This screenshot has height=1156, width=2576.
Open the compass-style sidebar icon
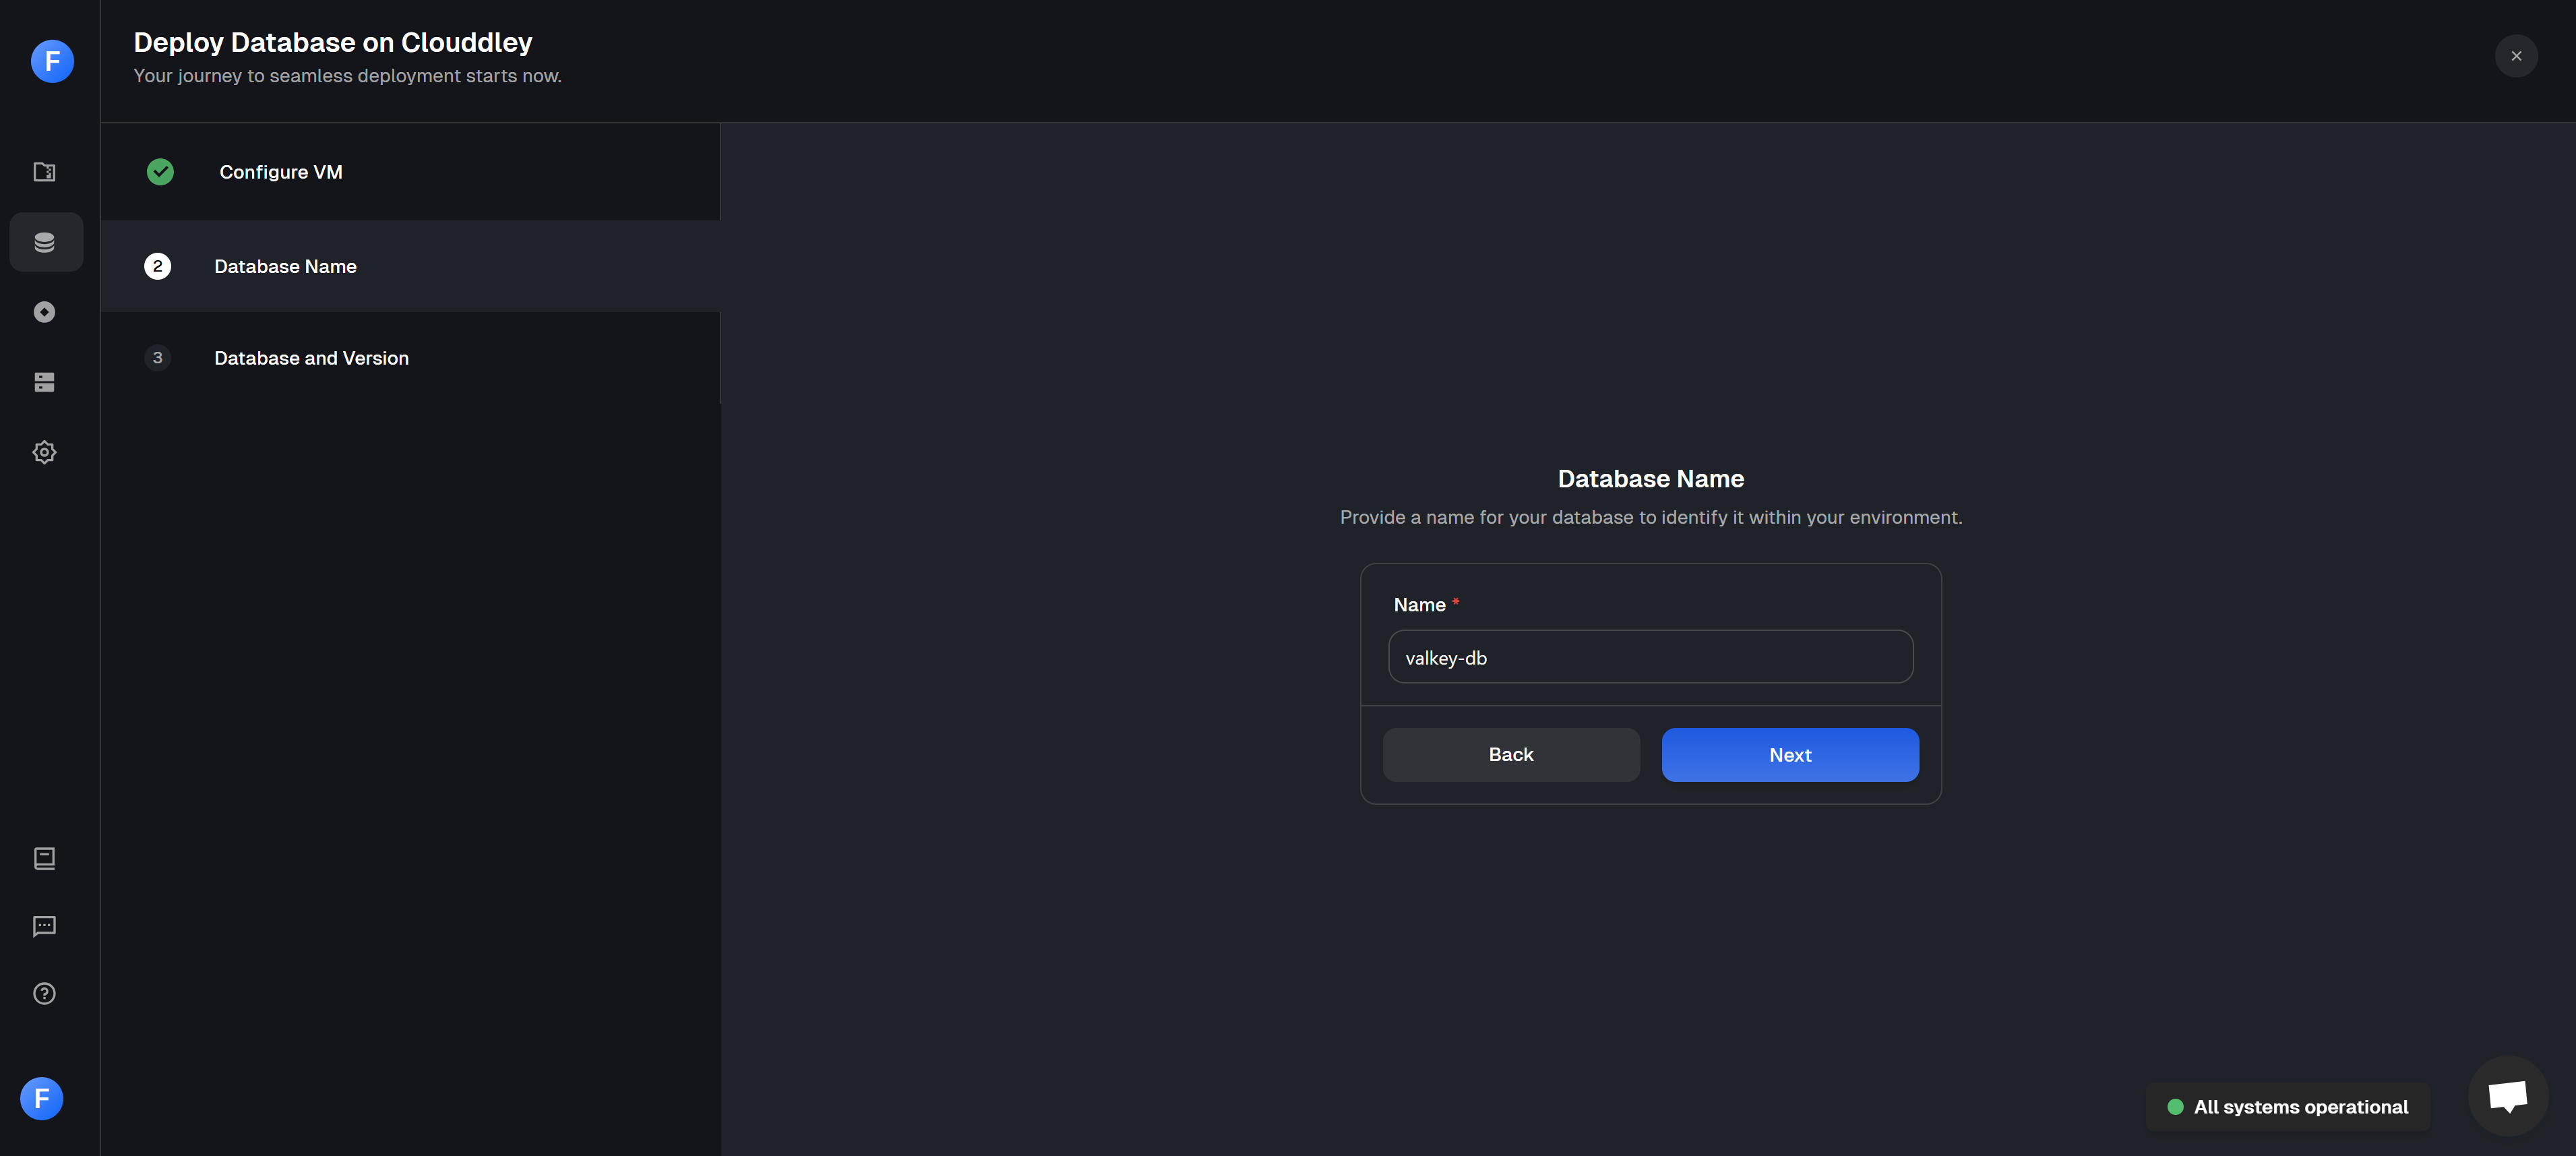click(x=45, y=312)
